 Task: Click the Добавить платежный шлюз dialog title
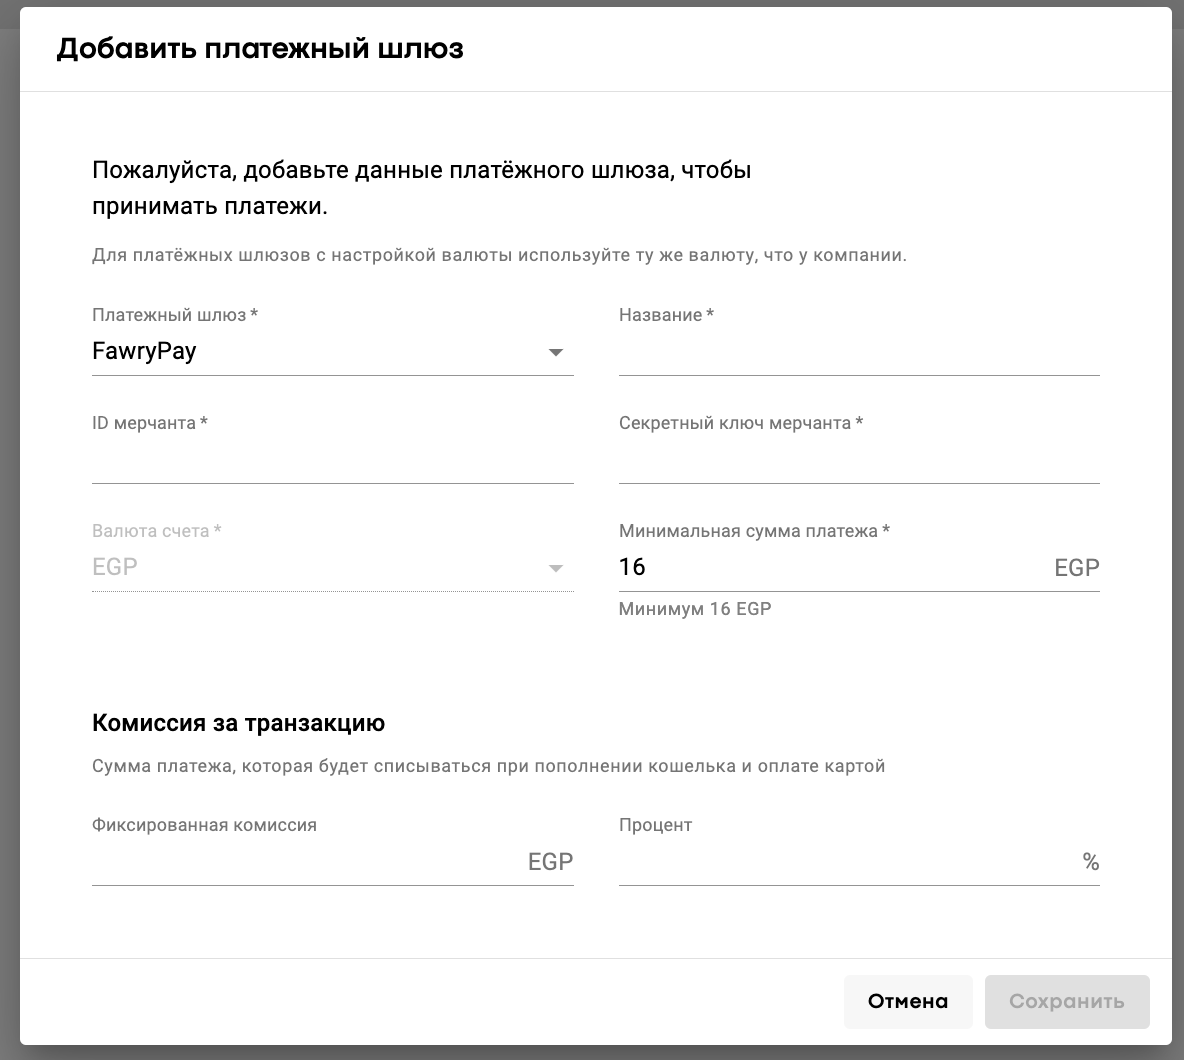click(x=260, y=48)
